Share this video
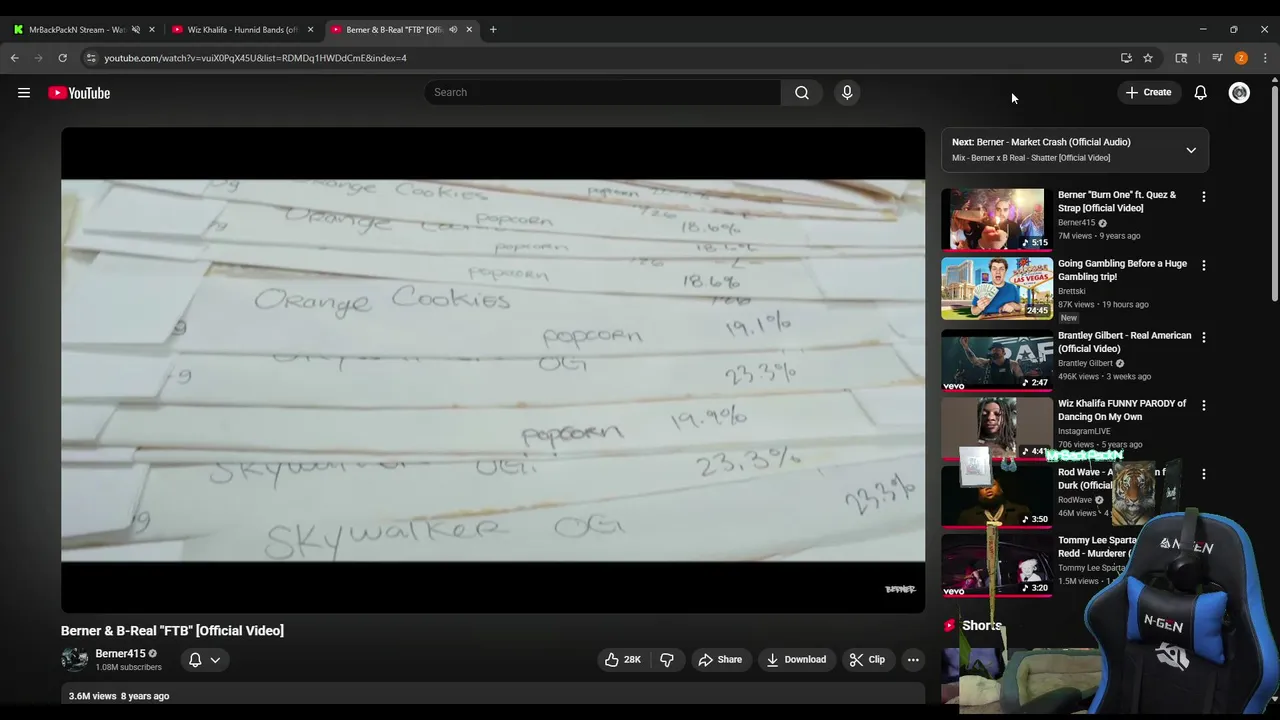1280x720 pixels. coord(720,660)
